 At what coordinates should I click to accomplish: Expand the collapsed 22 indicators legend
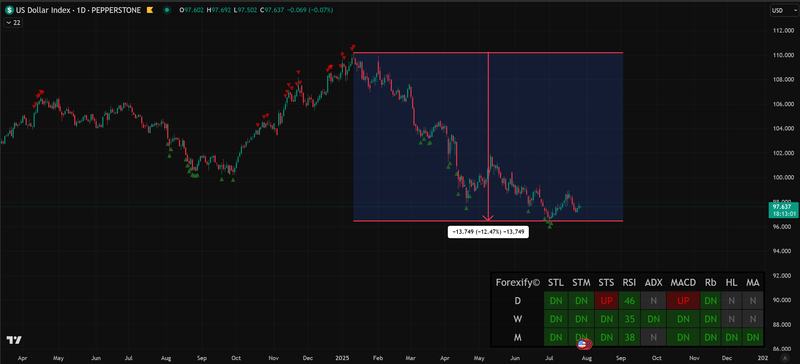click(13, 22)
